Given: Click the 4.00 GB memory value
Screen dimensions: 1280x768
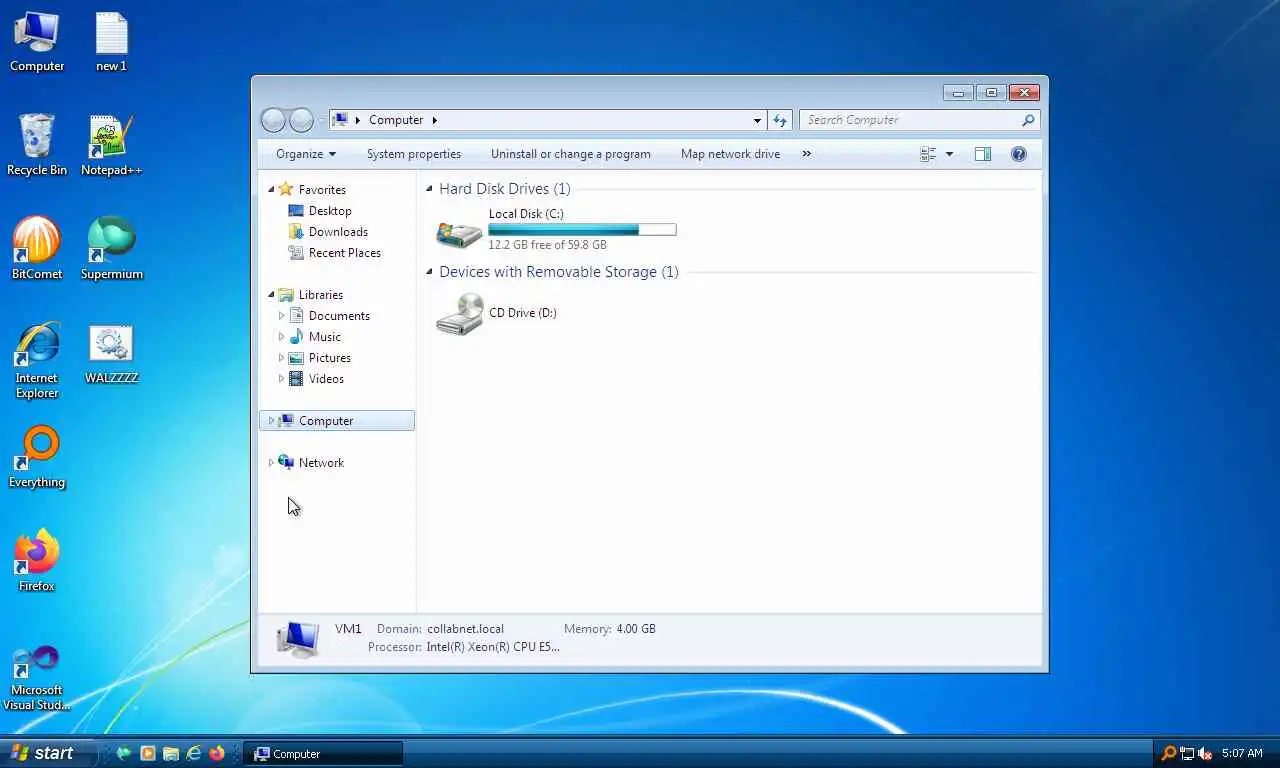Looking at the screenshot, I should [x=636, y=629].
